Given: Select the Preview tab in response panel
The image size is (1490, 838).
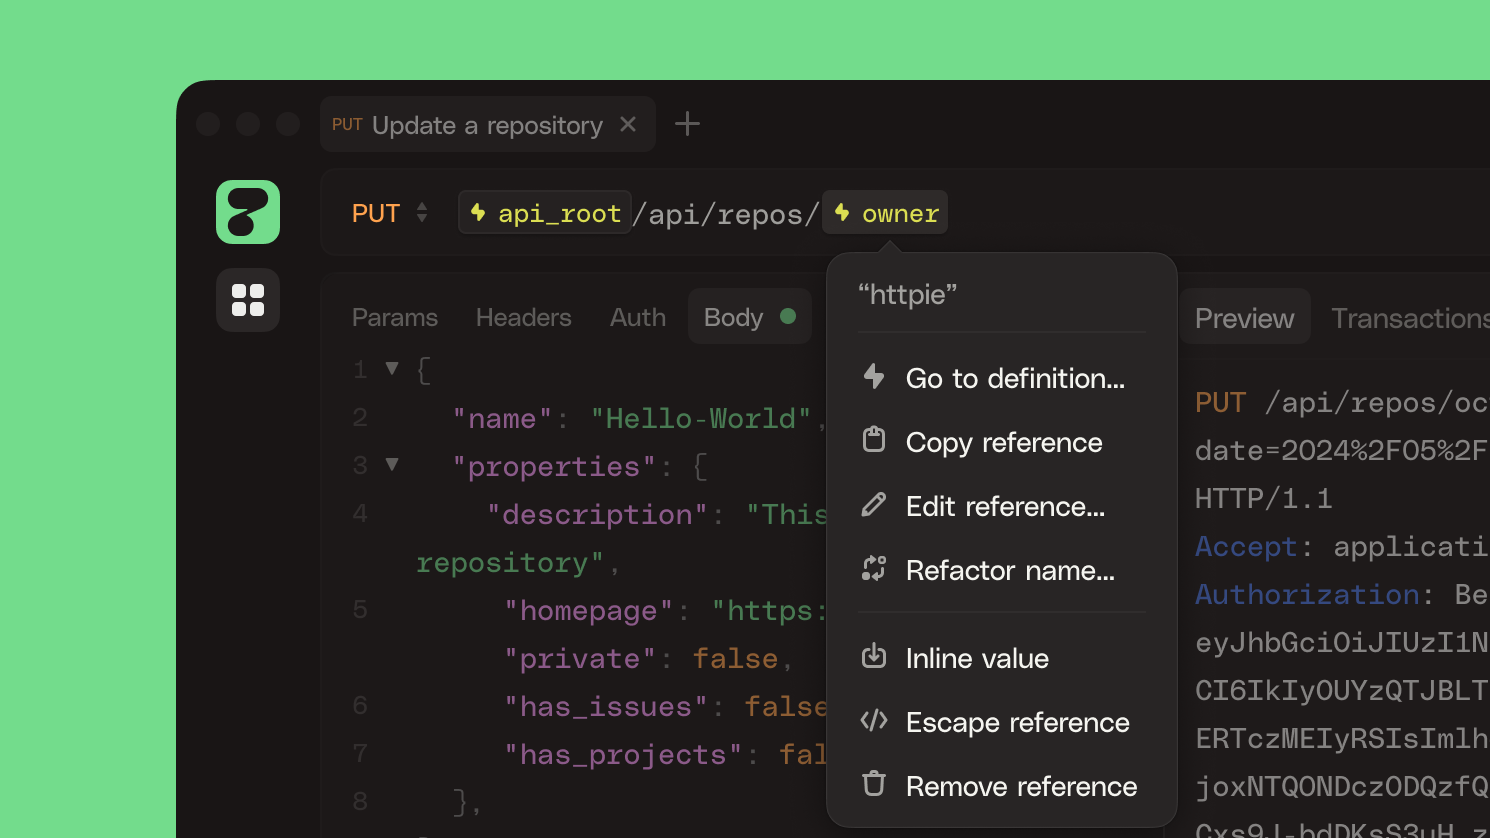Looking at the screenshot, I should (x=1244, y=319).
